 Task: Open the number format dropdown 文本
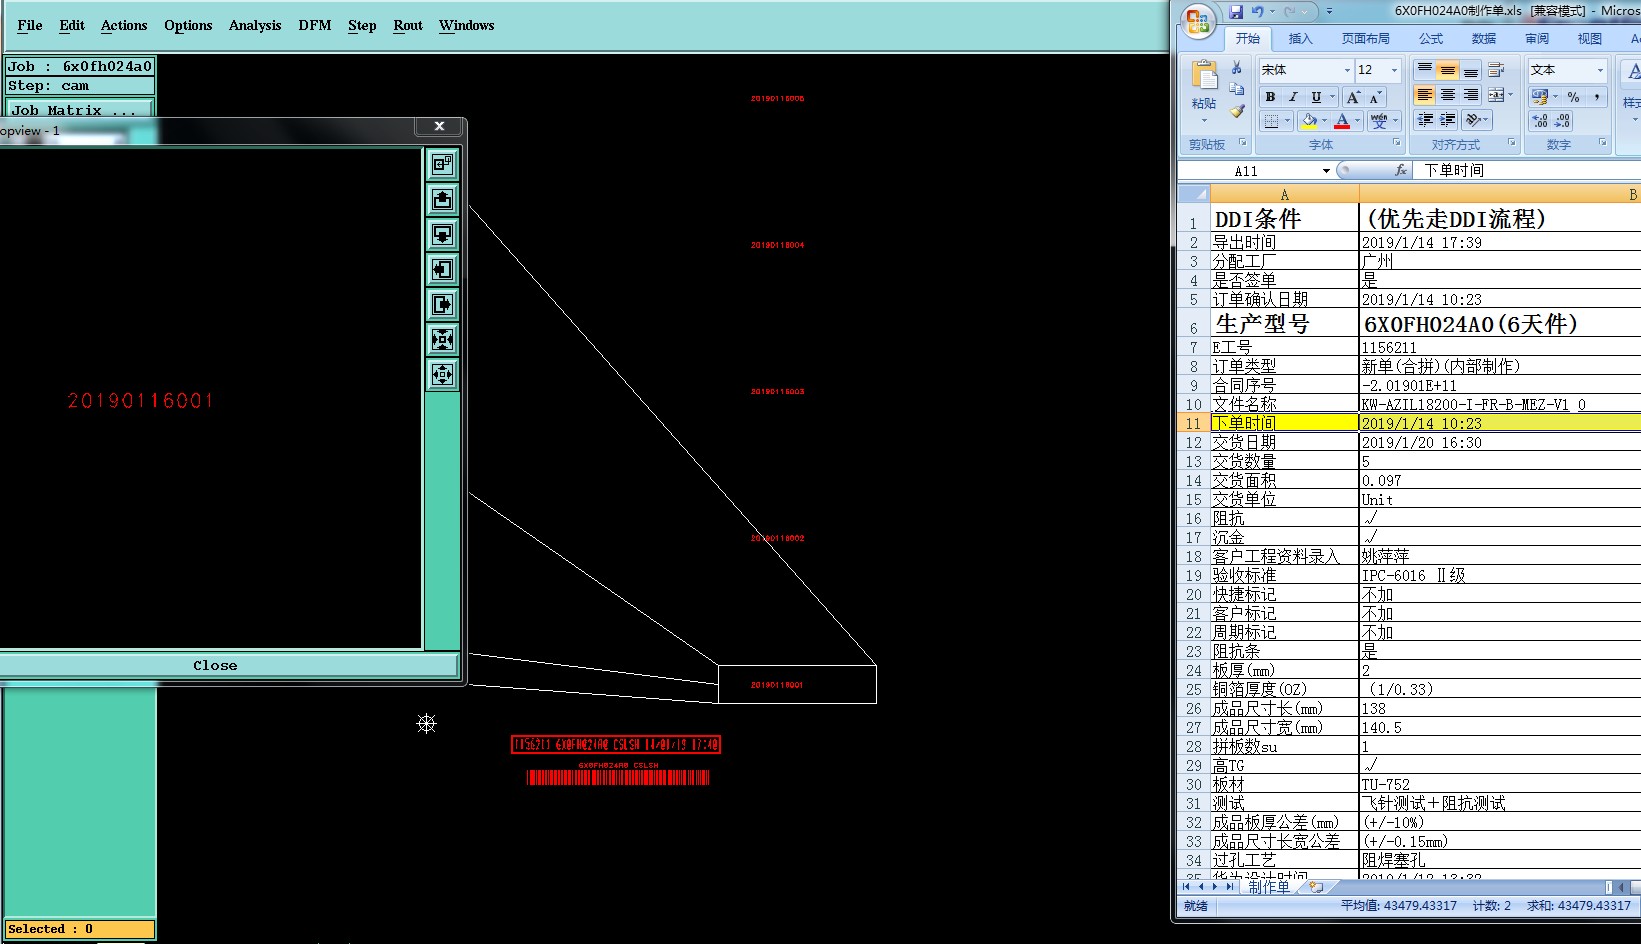coord(1600,70)
